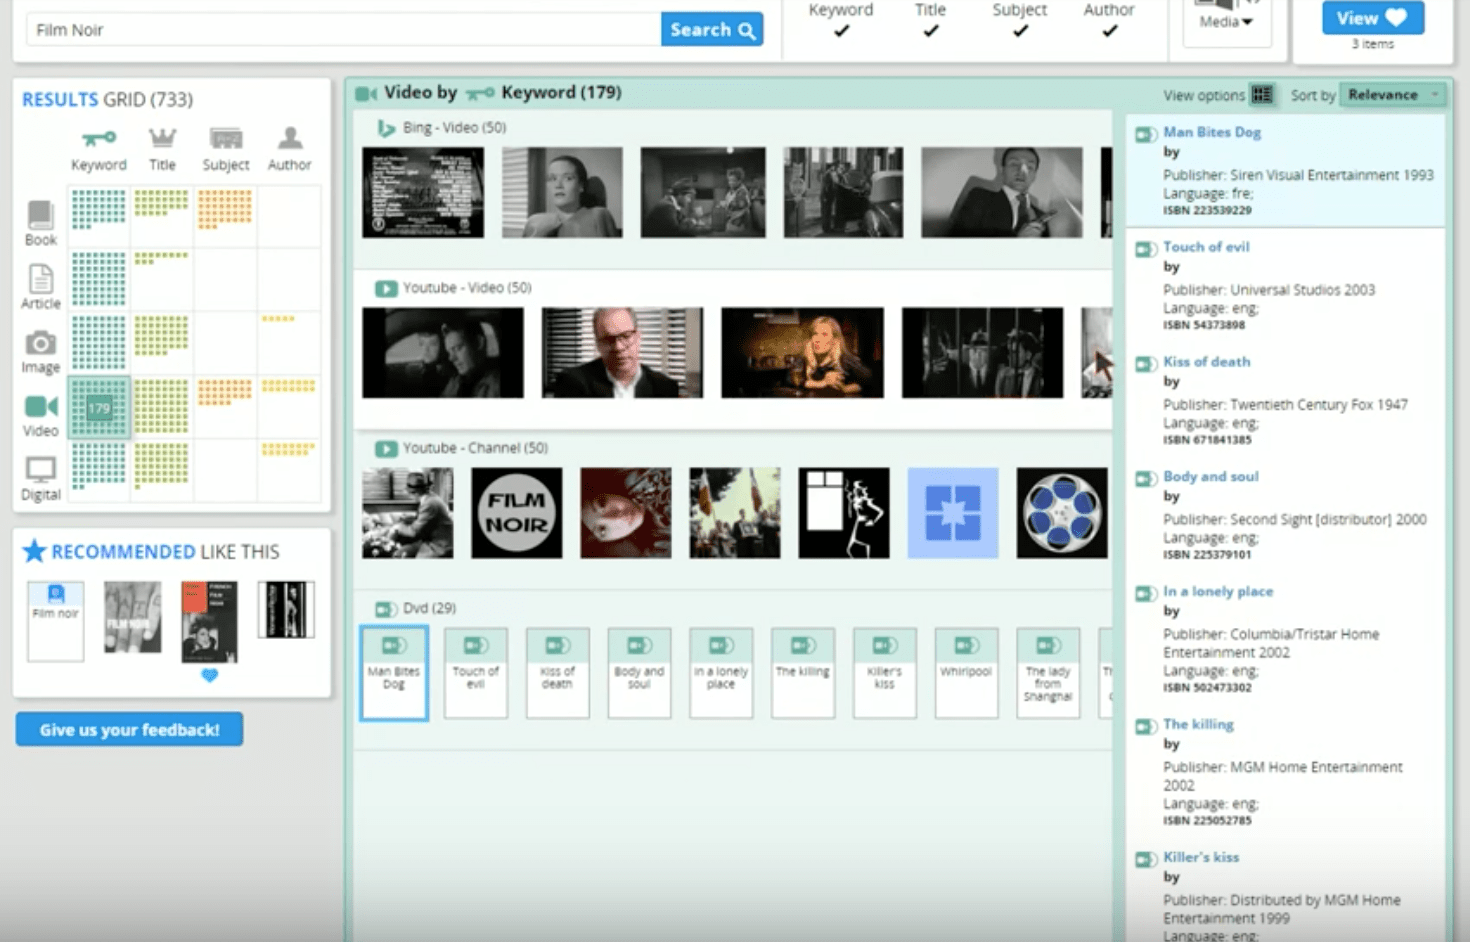Toggle the Title search filter checkmark
Image resolution: width=1470 pixels, height=942 pixels.
(930, 31)
